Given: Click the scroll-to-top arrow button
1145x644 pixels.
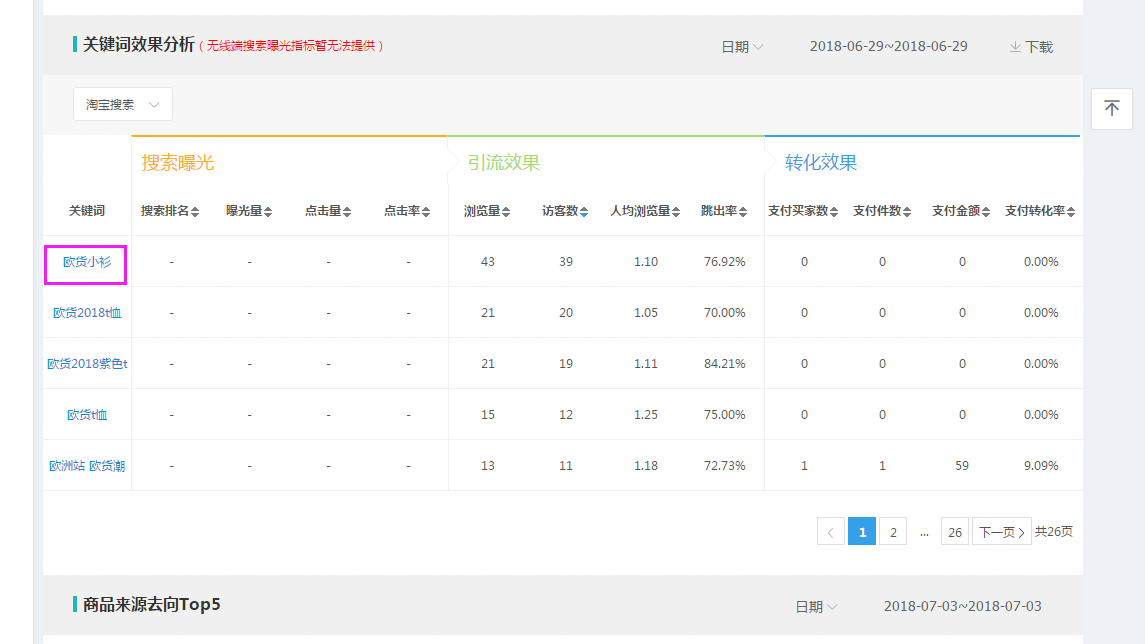Looking at the screenshot, I should pos(1111,108).
